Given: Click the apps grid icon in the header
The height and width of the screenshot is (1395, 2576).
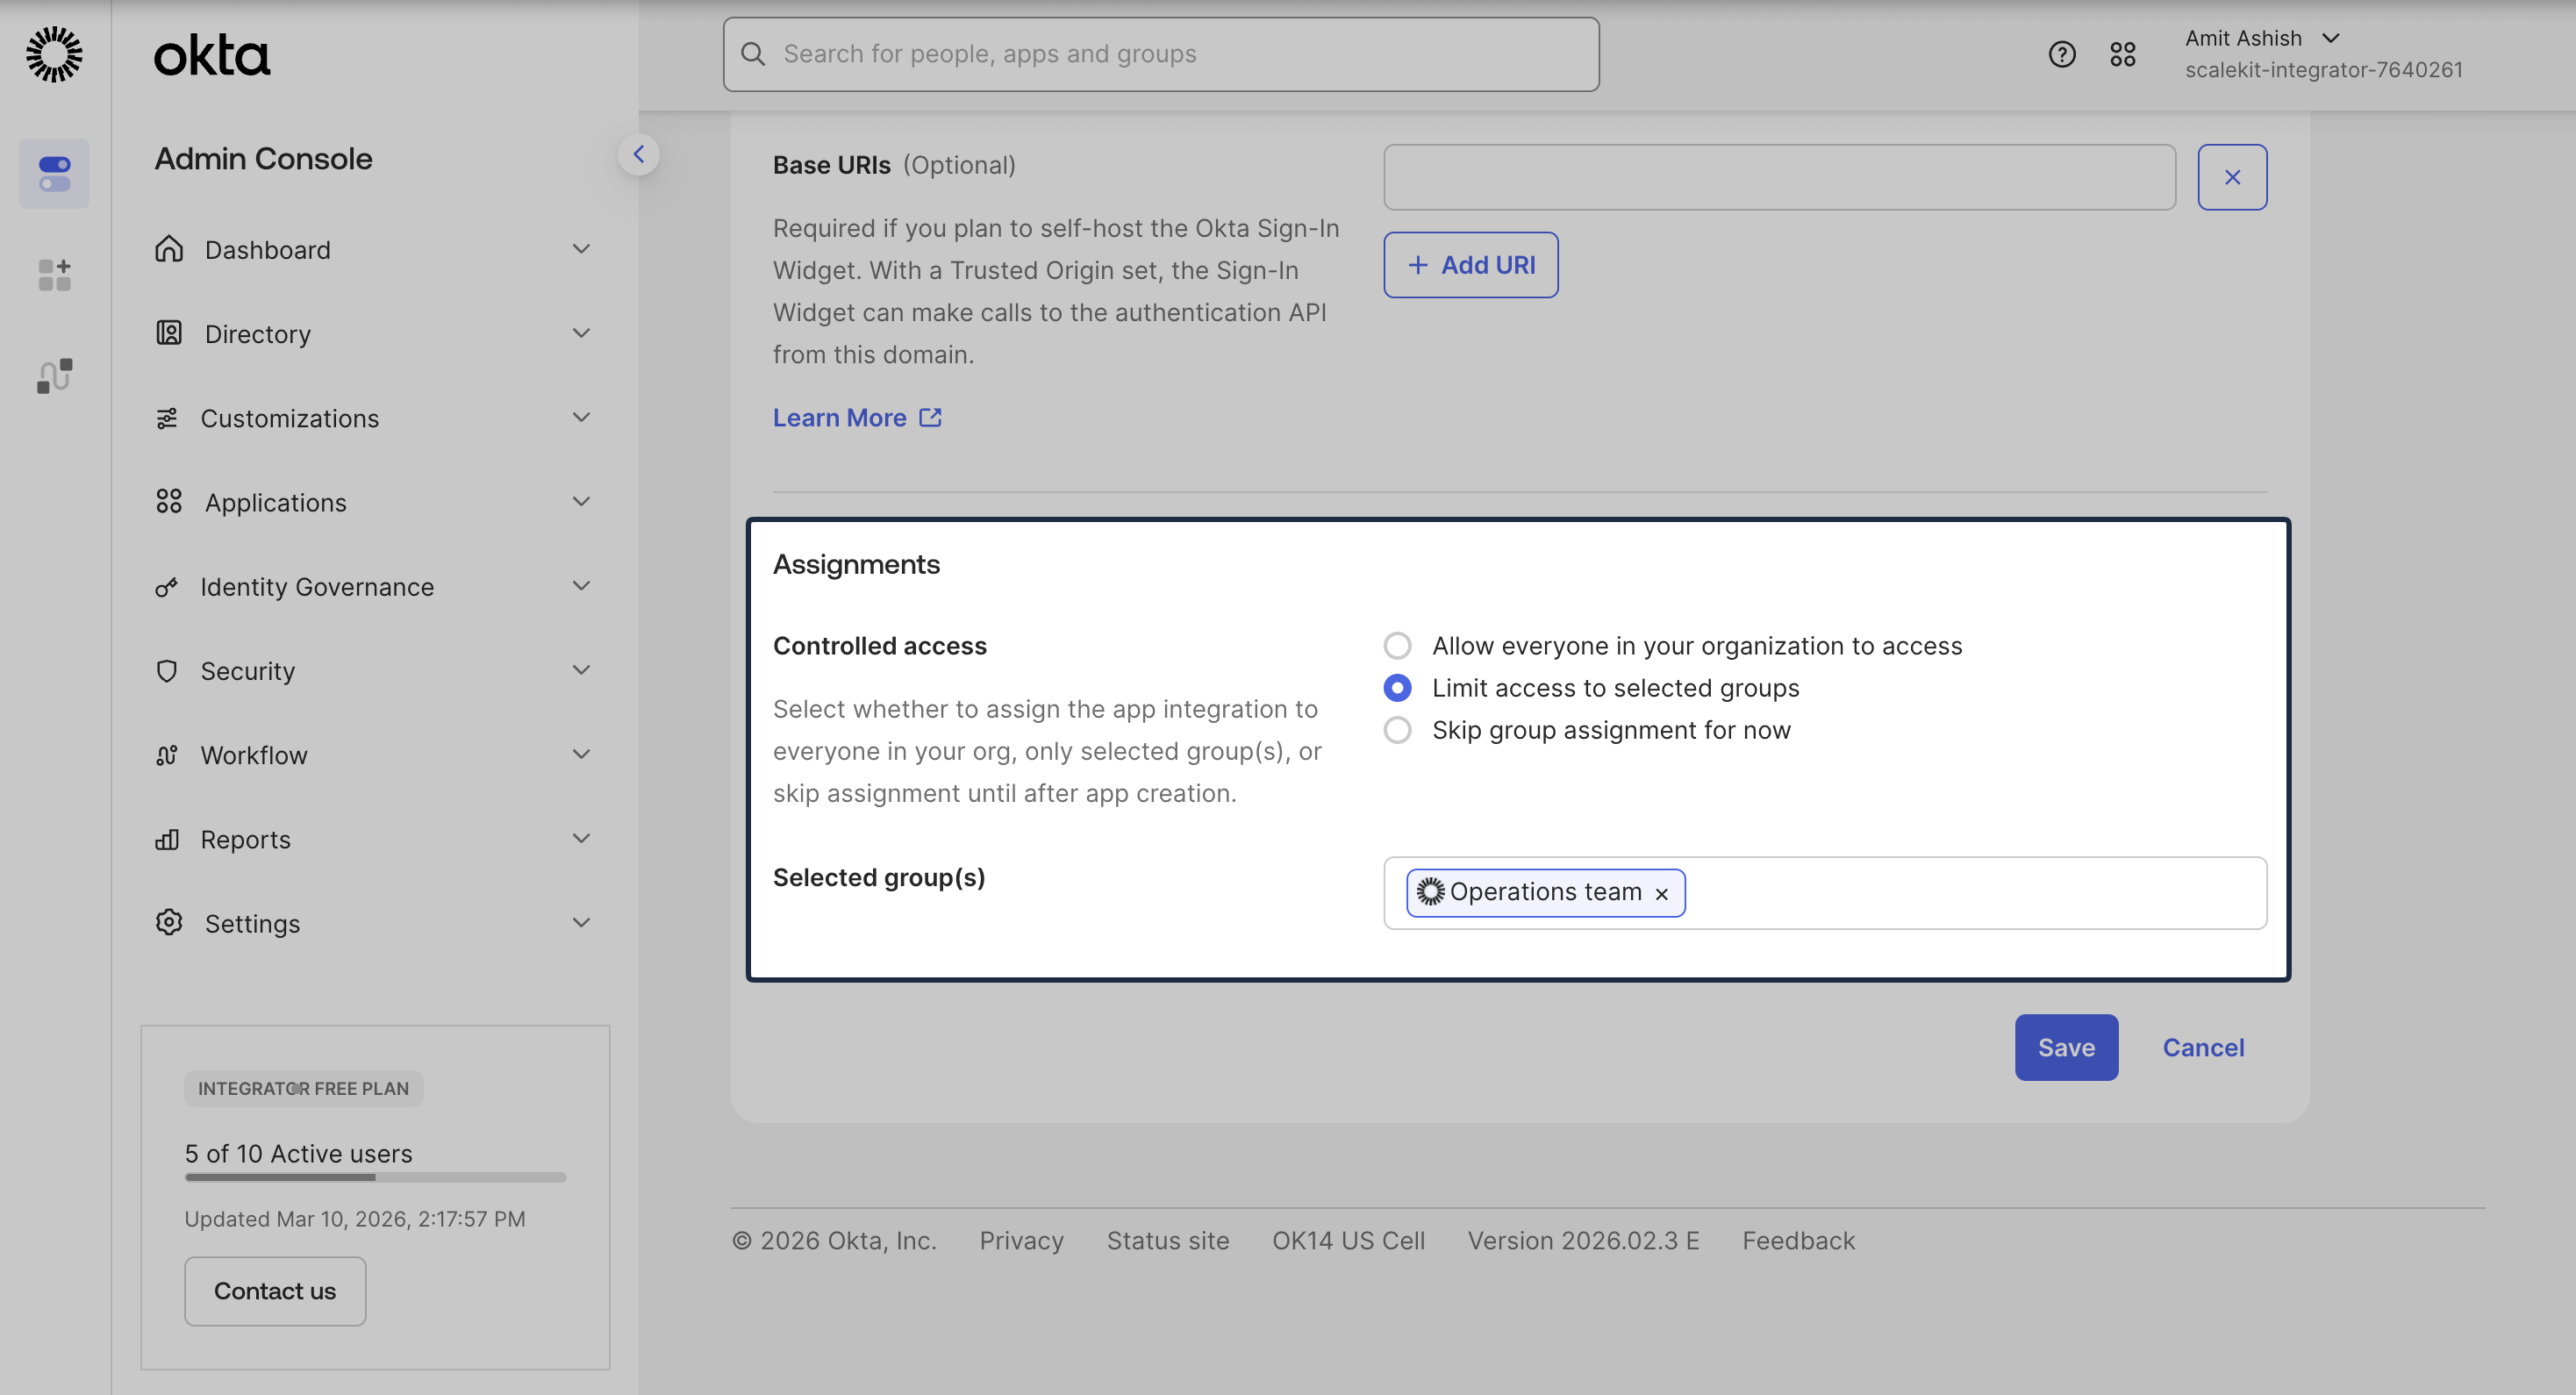Looking at the screenshot, I should tap(2124, 54).
